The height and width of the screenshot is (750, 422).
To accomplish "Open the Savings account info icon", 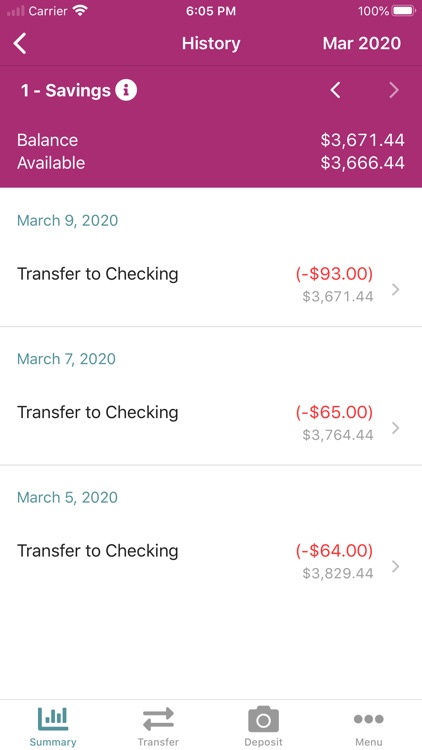I will (126, 90).
